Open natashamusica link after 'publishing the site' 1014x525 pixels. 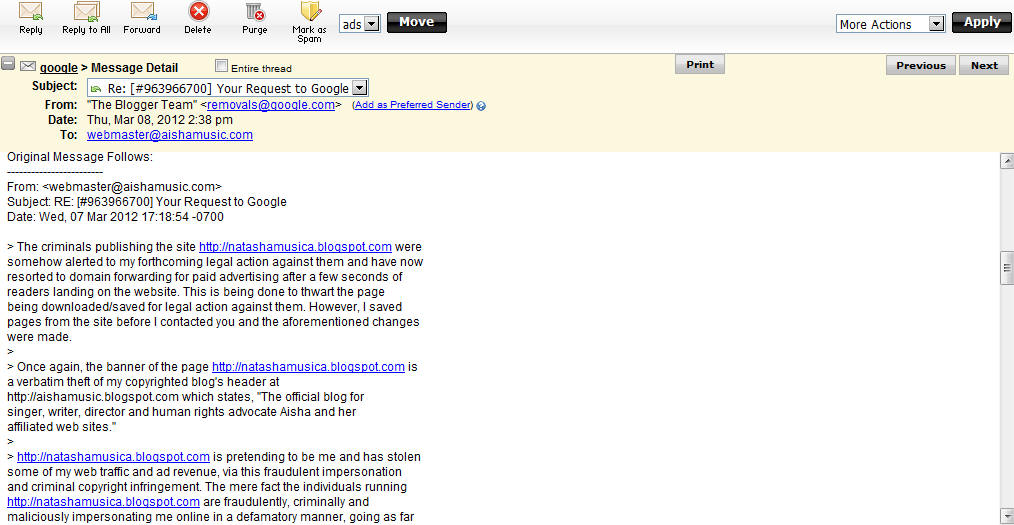[295, 246]
